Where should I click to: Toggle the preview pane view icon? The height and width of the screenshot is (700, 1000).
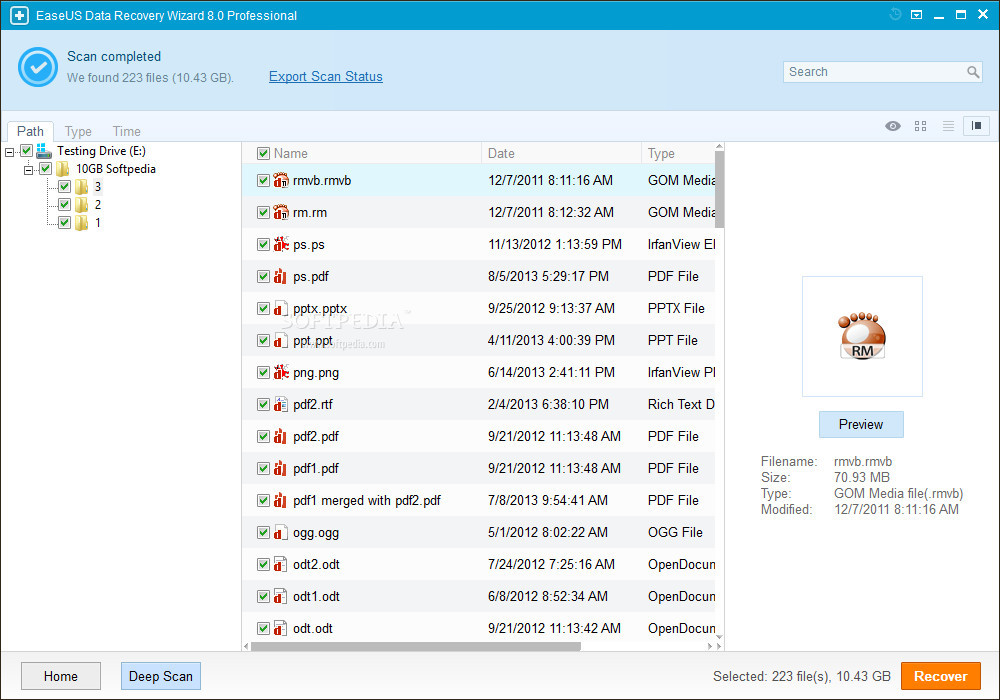click(976, 126)
